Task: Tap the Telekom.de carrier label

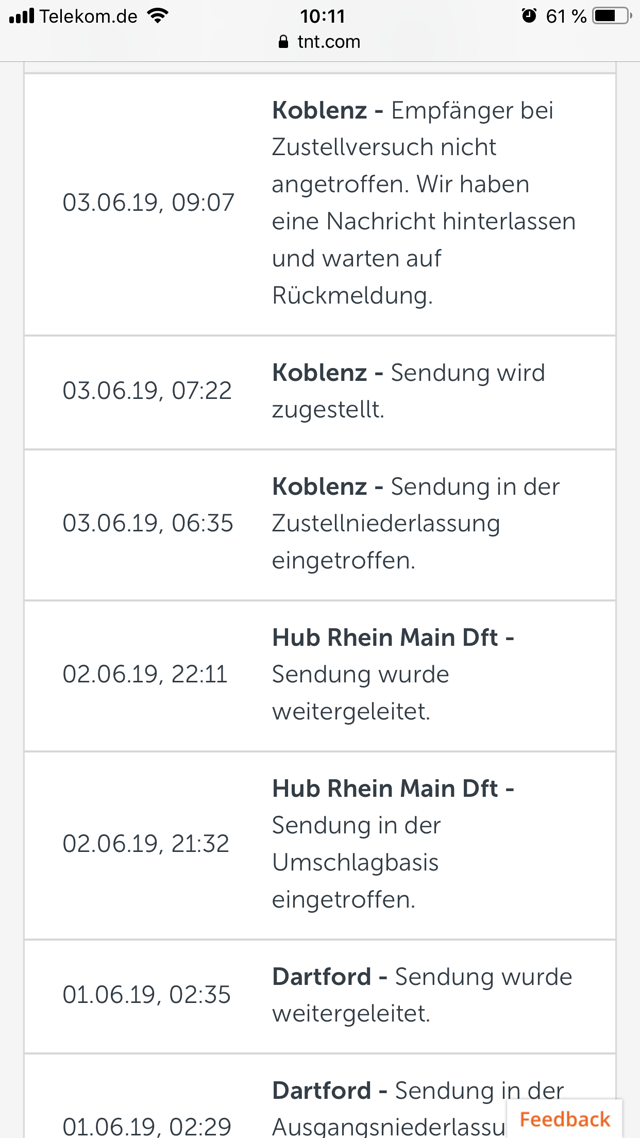Action: [88, 16]
